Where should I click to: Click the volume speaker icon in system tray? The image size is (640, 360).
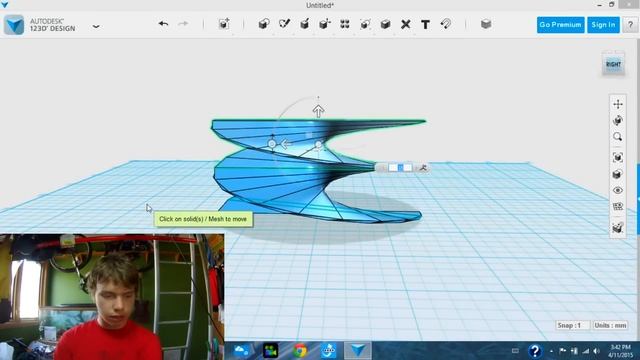click(x=596, y=351)
